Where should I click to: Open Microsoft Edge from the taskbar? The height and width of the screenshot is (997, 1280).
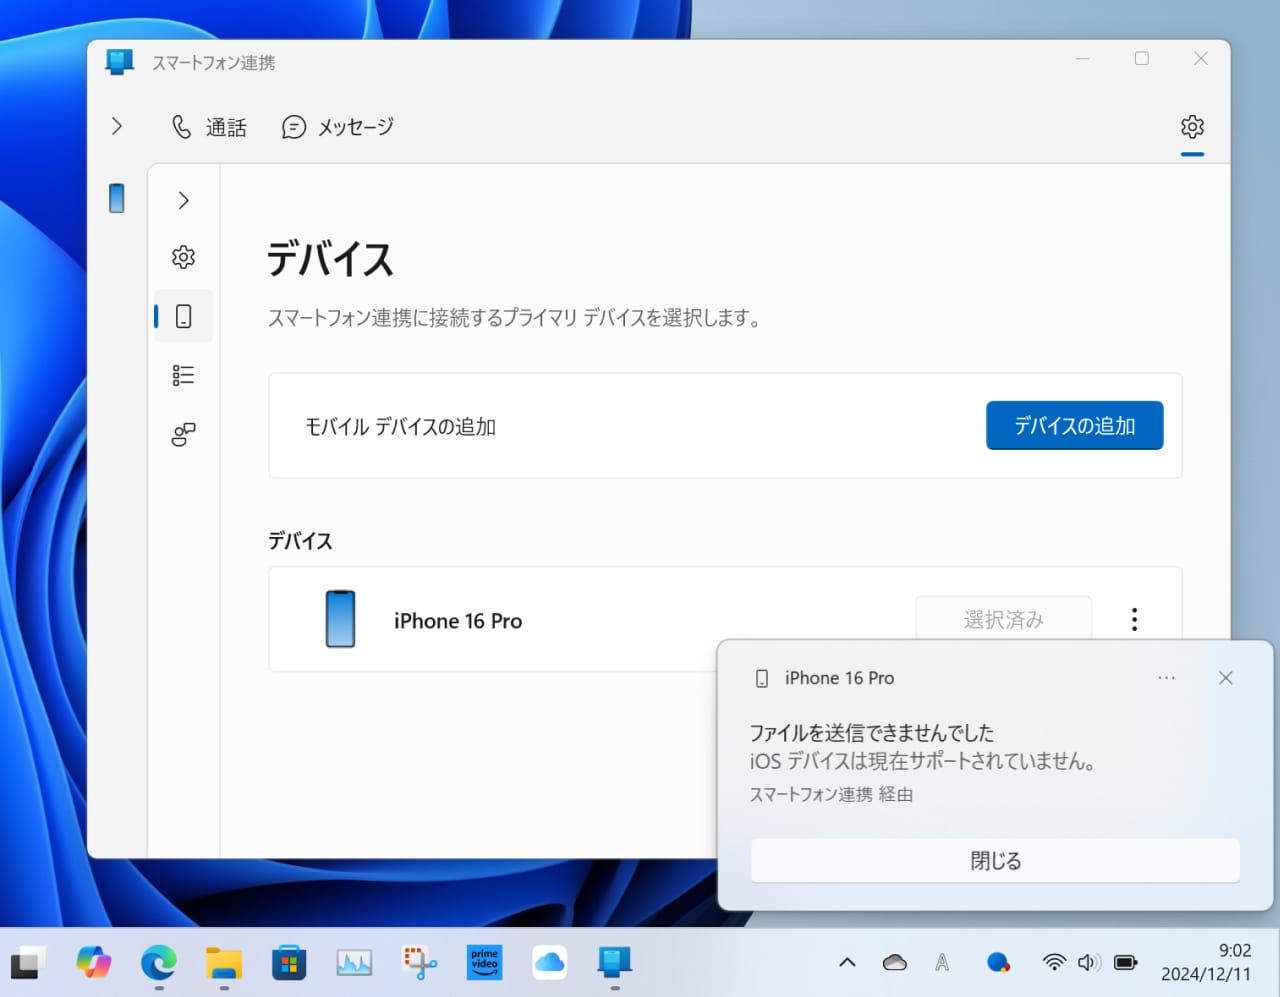click(x=159, y=962)
